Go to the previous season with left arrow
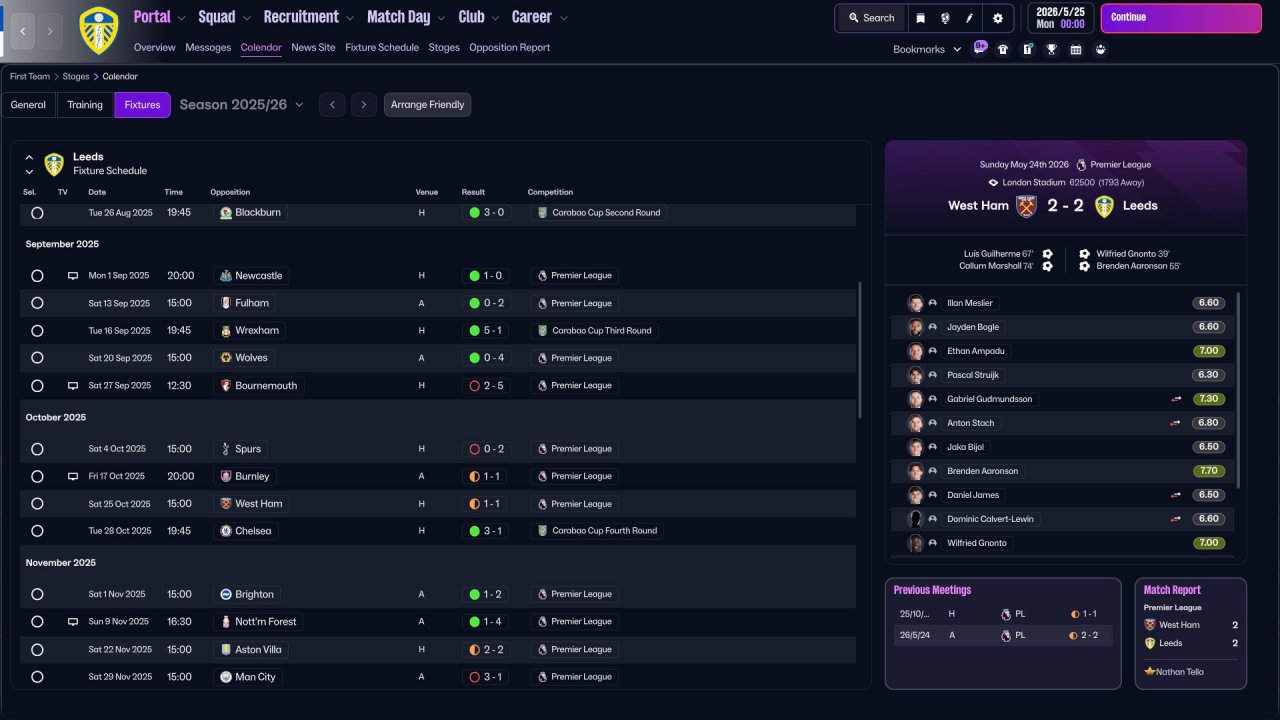Image resolution: width=1280 pixels, height=720 pixels. (332, 105)
